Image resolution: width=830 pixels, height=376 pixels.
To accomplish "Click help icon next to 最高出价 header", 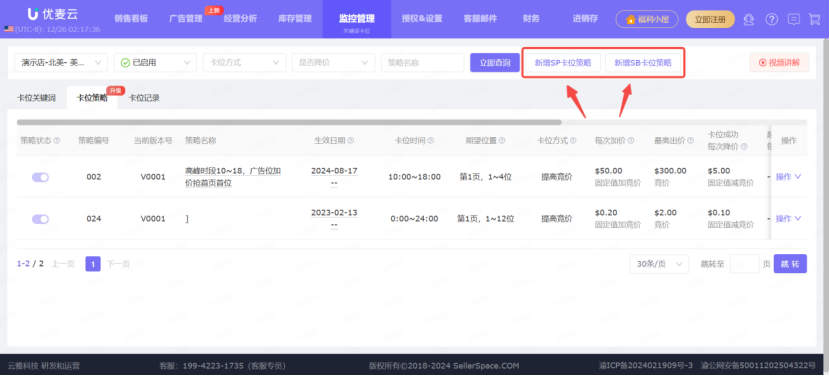I will (691, 141).
